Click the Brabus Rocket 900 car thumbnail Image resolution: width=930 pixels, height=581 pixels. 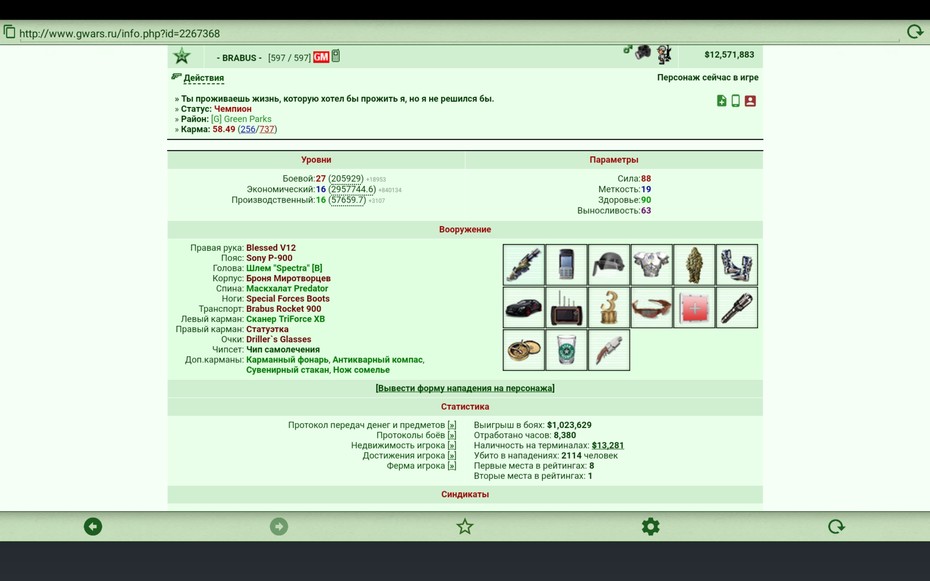524,308
